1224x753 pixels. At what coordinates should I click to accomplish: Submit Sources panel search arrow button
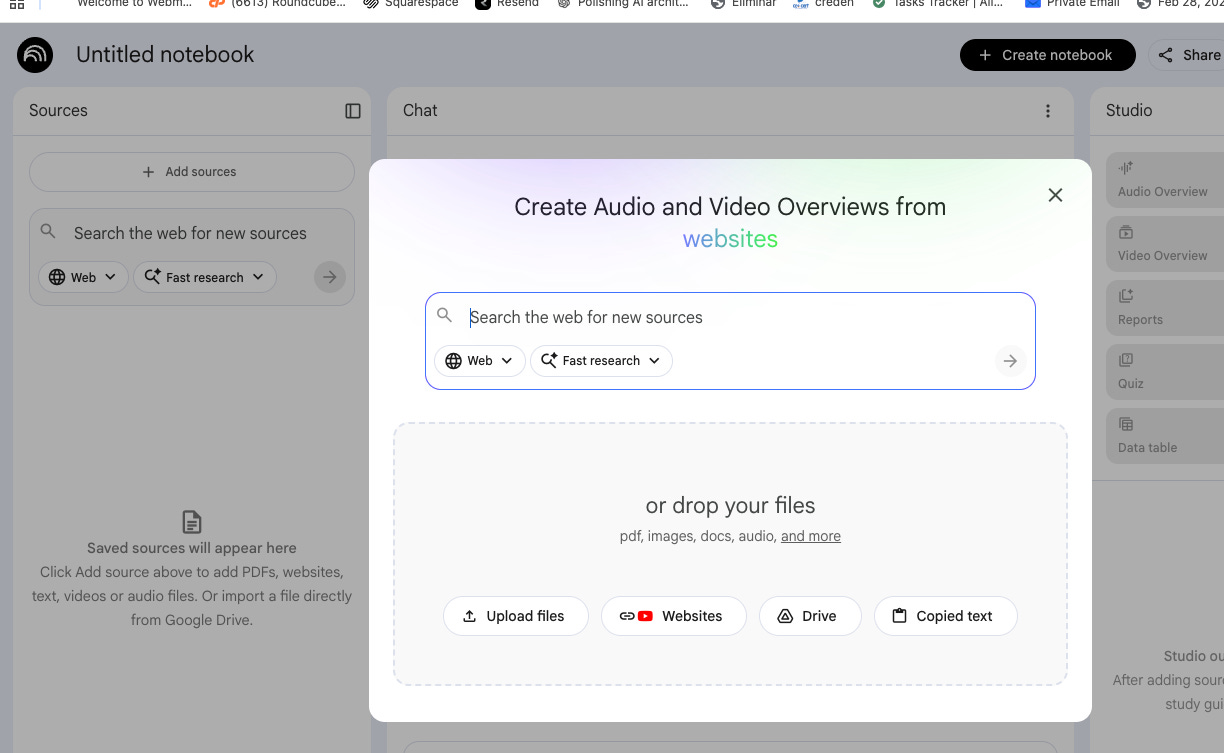[x=329, y=277]
